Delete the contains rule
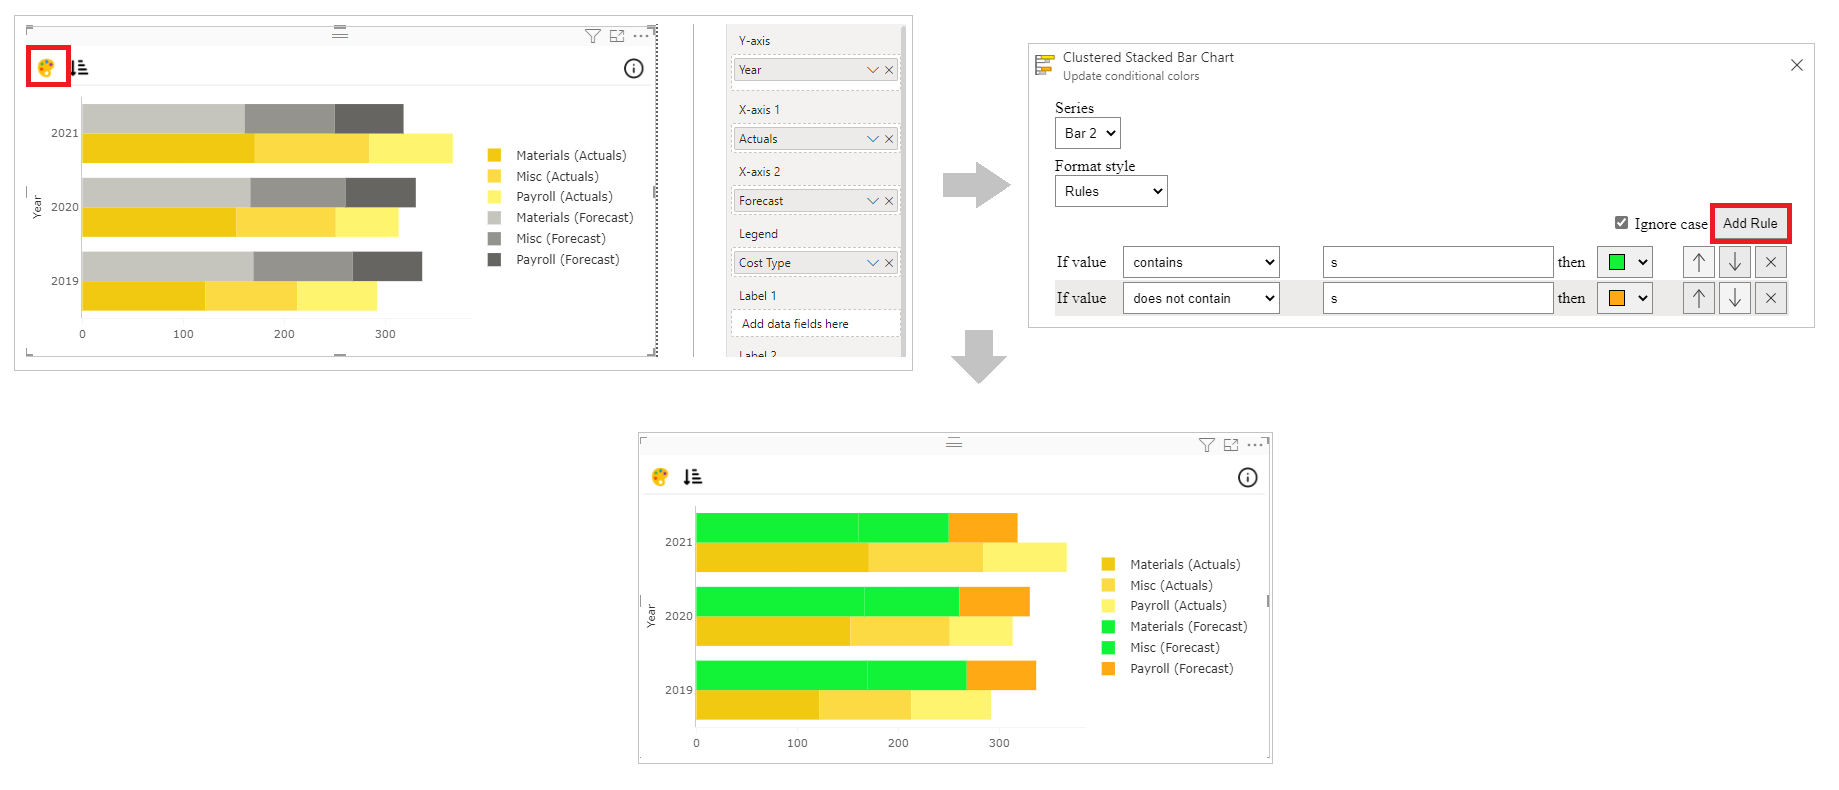Screen dimensions: 1839x790 point(1770,262)
